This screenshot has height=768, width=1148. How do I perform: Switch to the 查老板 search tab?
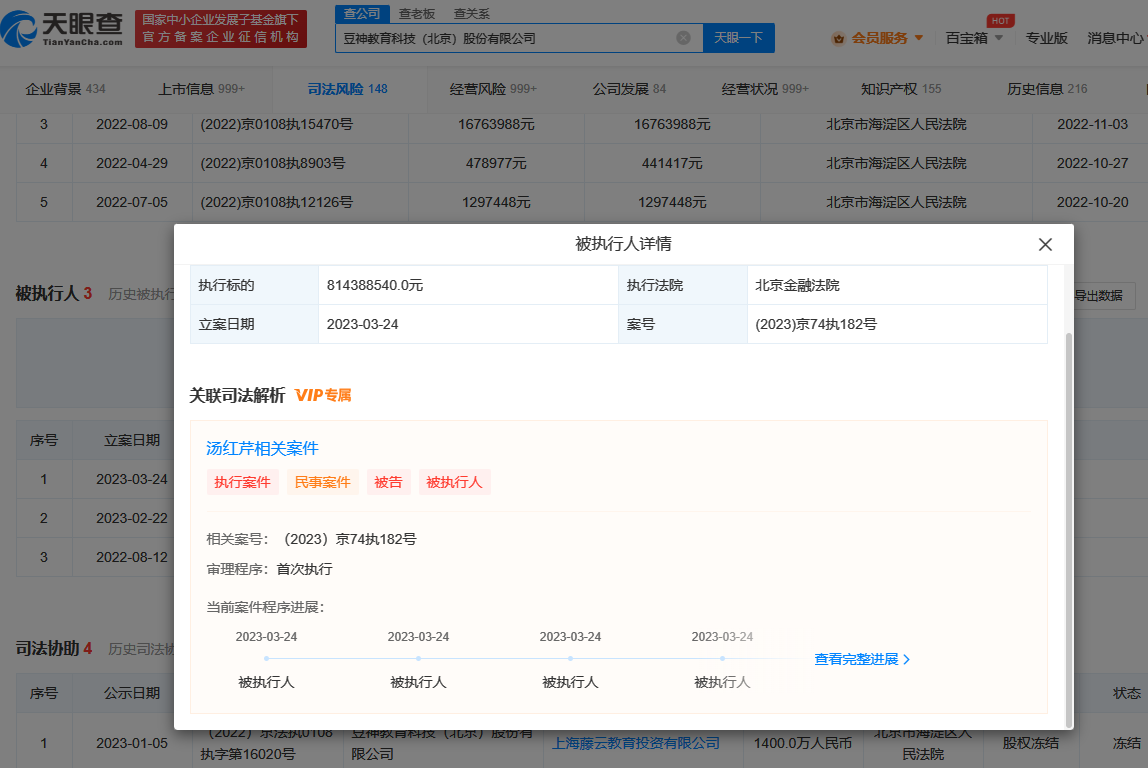[417, 14]
